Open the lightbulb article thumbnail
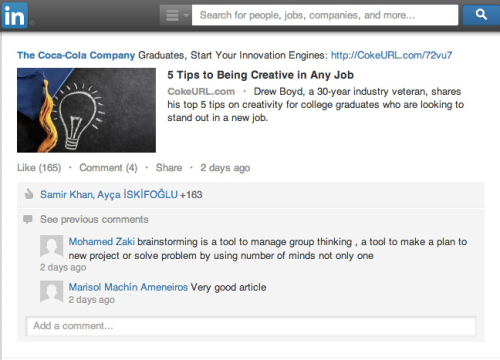The image size is (500, 360). pyautogui.click(x=86, y=110)
